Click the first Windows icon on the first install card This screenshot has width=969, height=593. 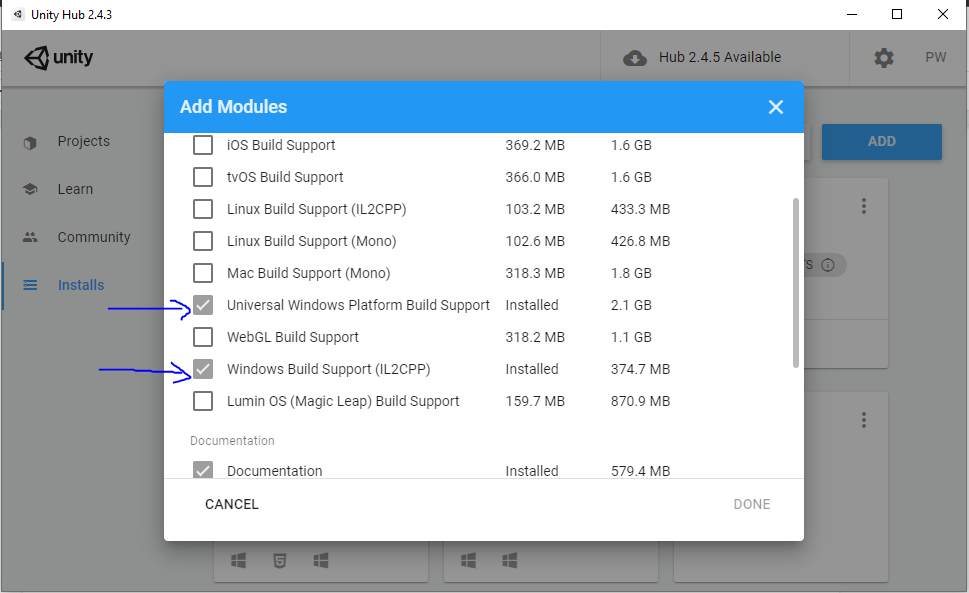pyautogui.click(x=238, y=560)
